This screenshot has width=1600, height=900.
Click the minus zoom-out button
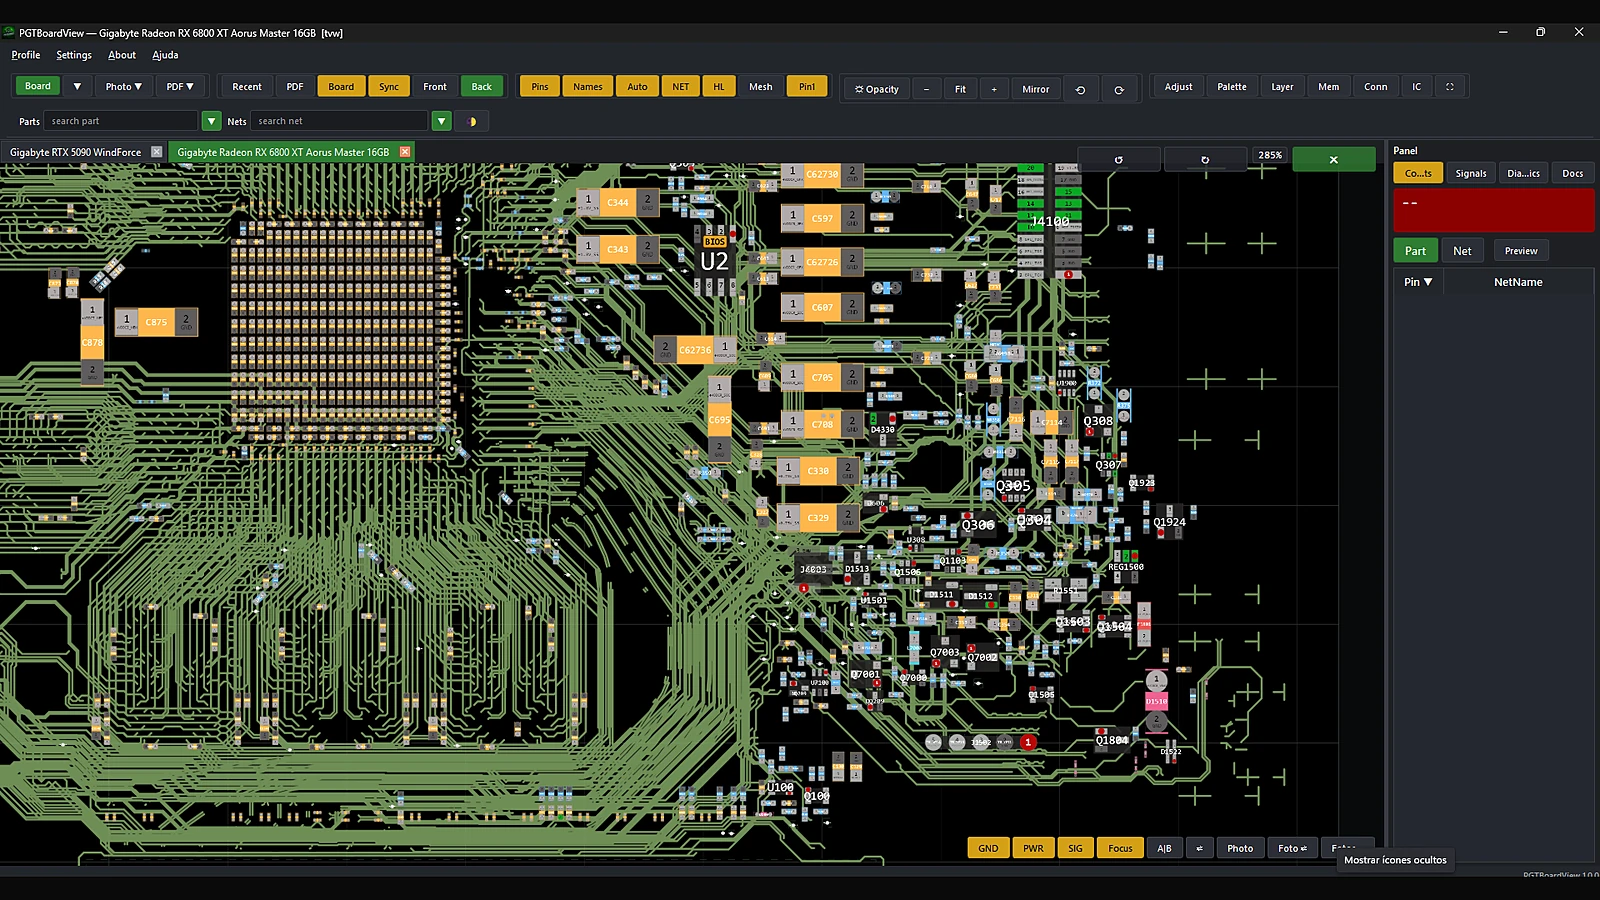926,89
